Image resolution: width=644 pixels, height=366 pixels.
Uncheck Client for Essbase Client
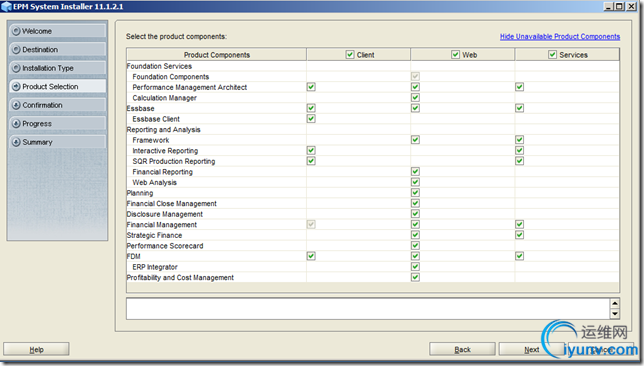click(x=311, y=119)
